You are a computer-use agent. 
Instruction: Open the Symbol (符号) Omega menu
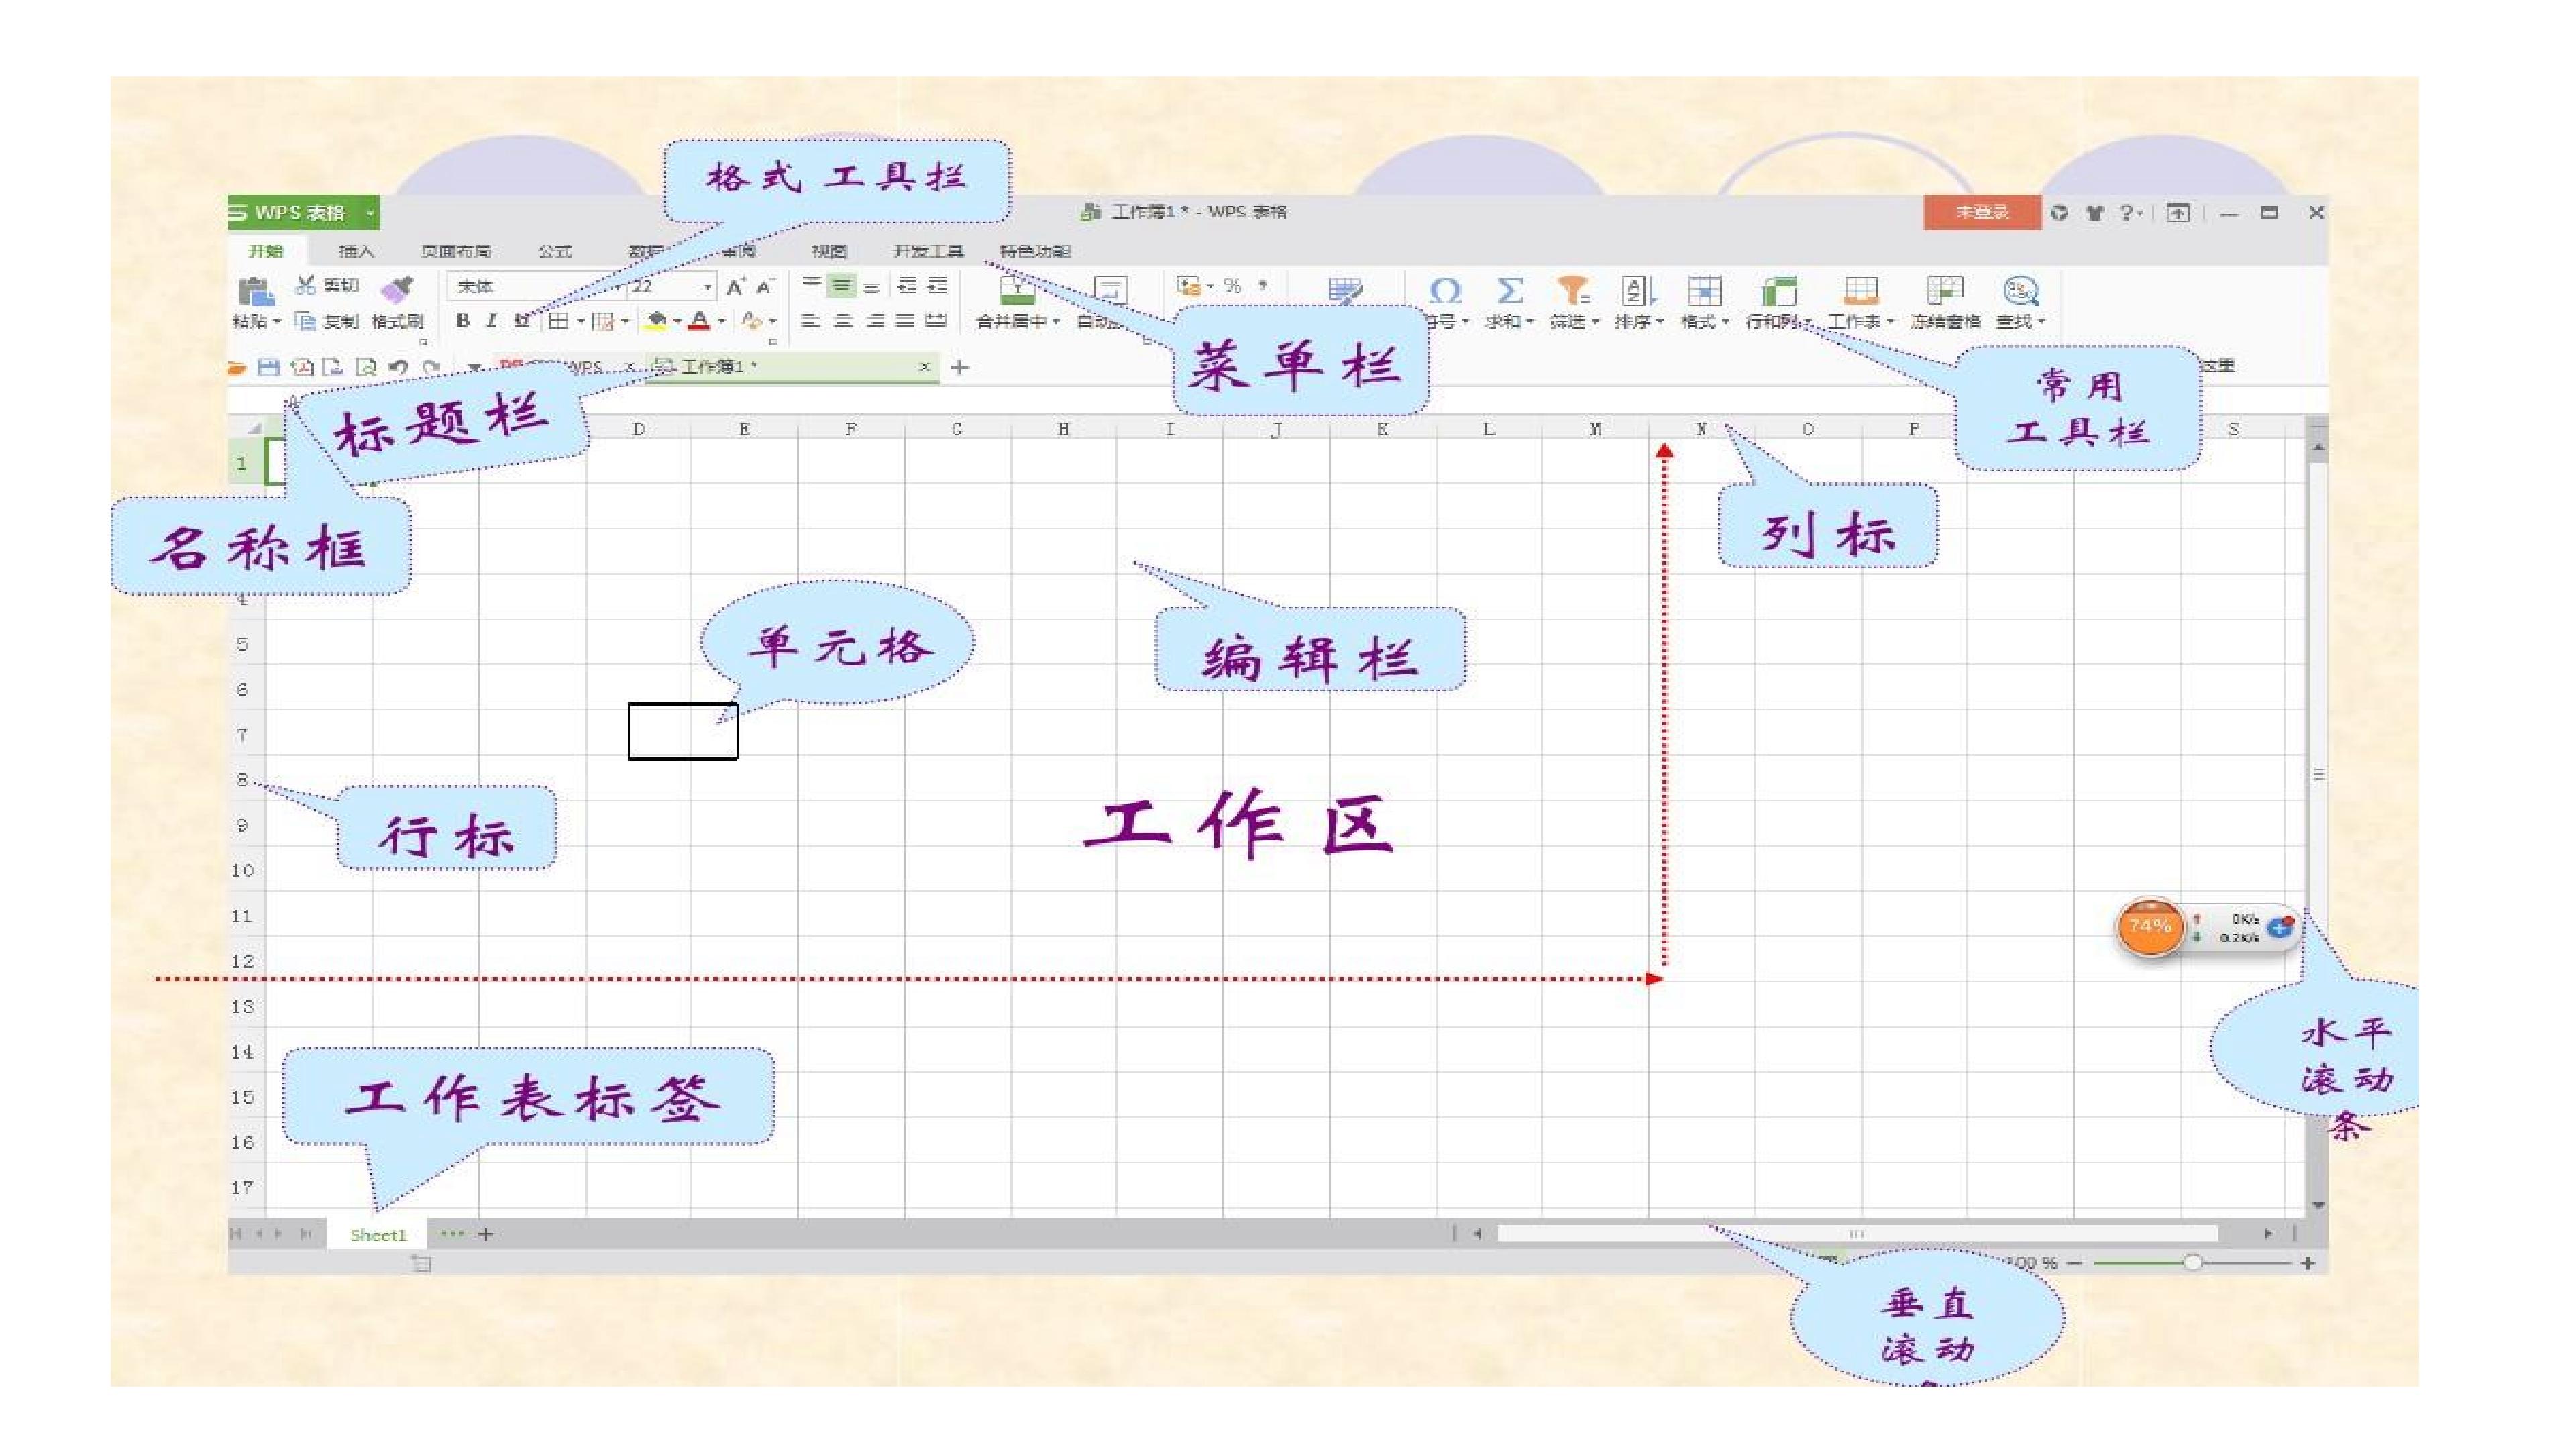tap(1445, 291)
